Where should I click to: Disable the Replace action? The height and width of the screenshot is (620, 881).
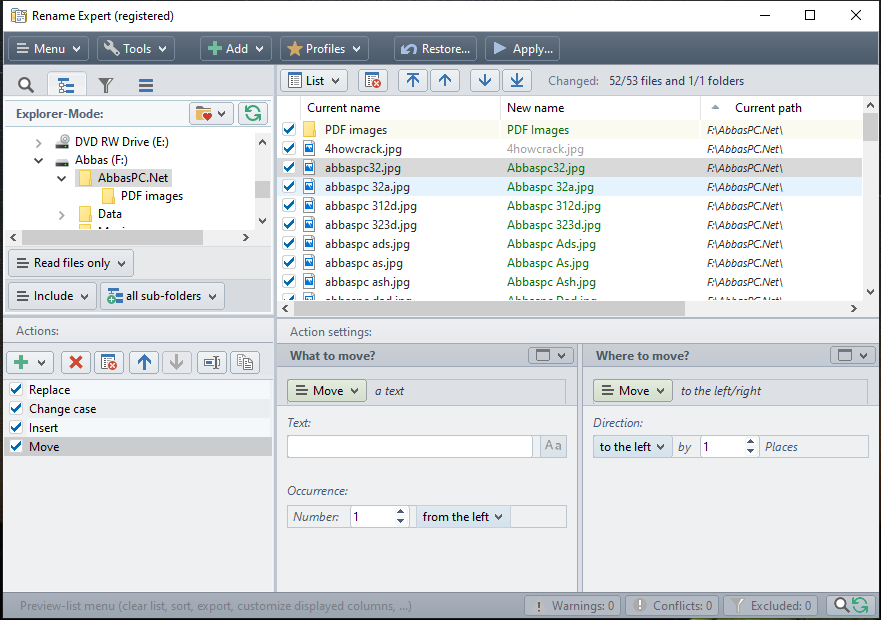coord(16,389)
